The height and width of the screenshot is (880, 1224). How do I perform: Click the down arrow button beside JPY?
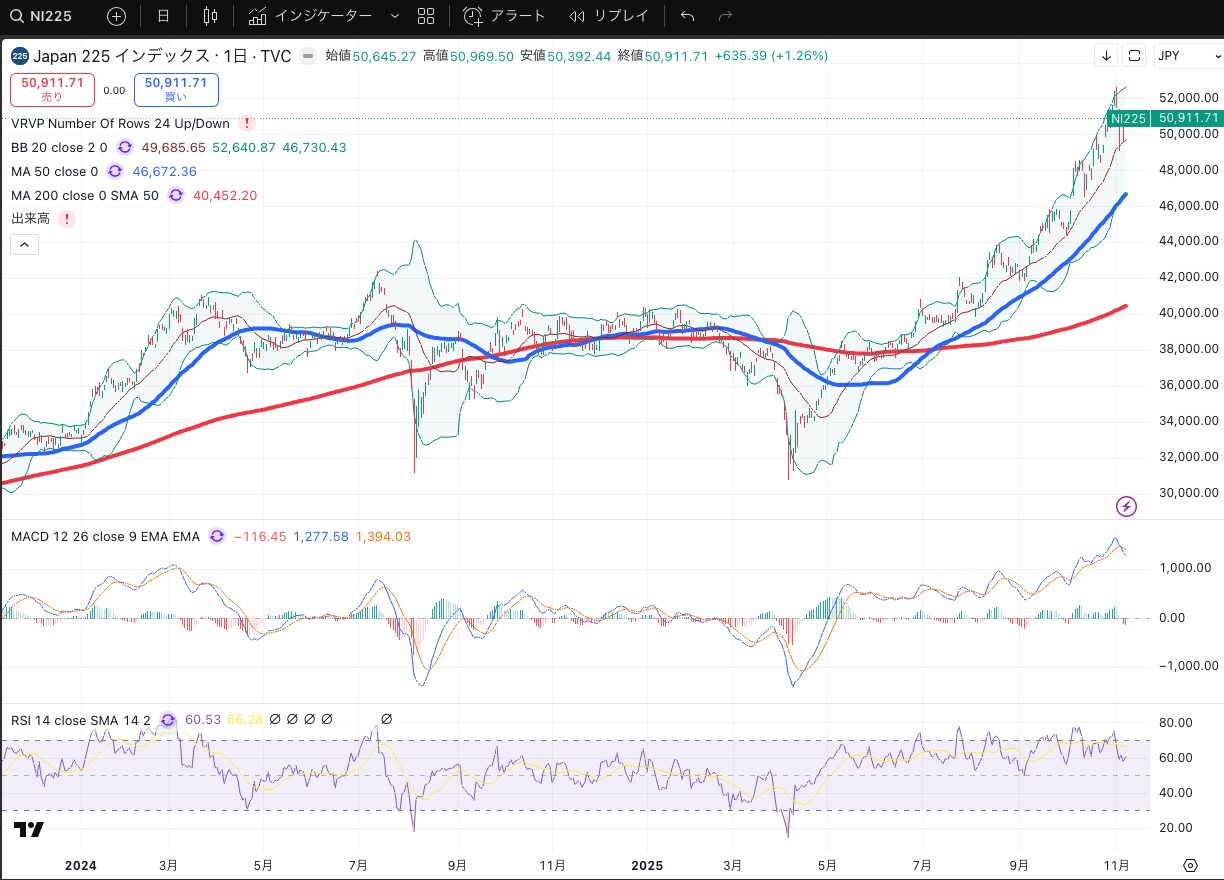(x=1106, y=56)
